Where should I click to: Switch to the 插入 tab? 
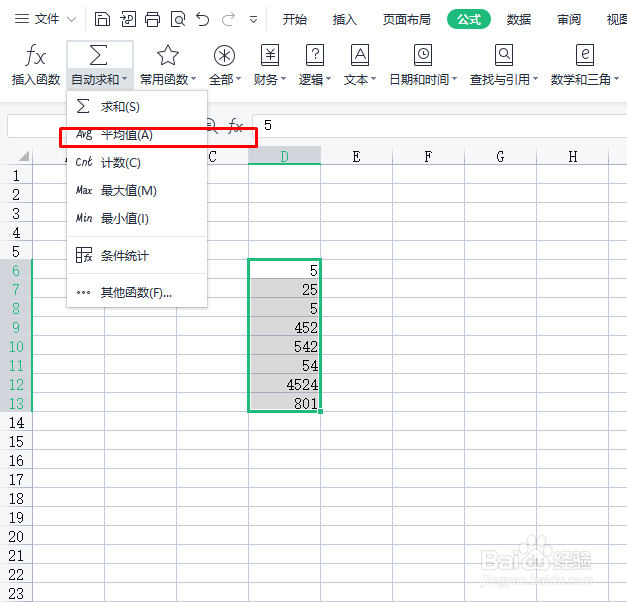point(344,19)
